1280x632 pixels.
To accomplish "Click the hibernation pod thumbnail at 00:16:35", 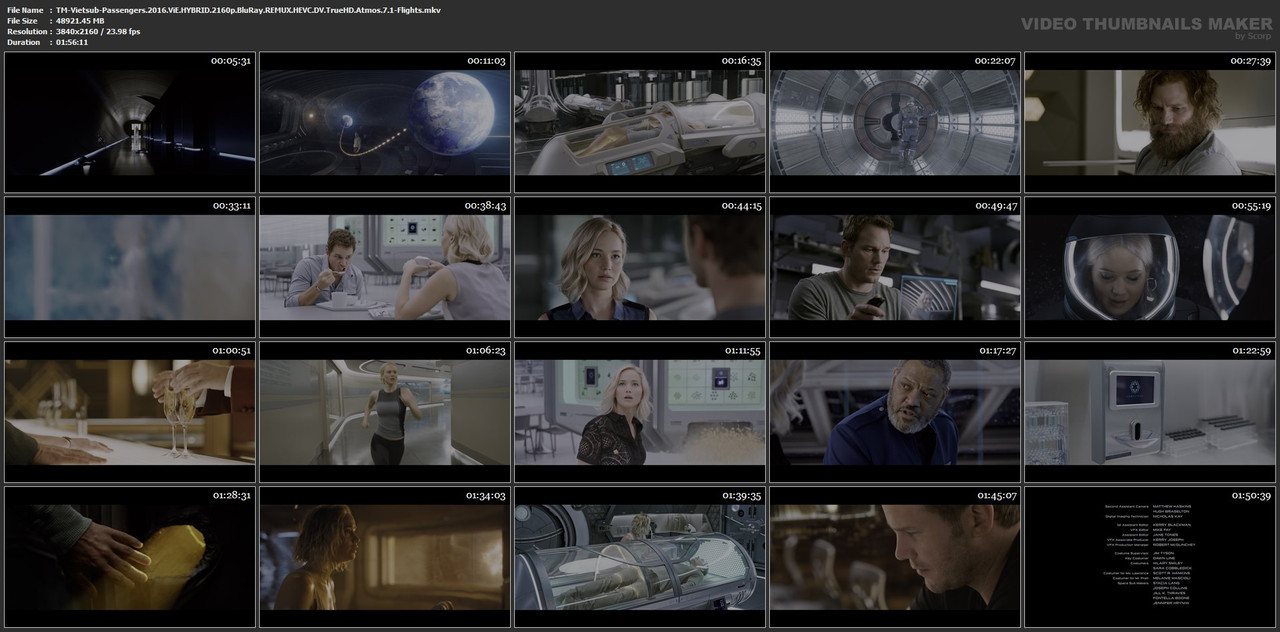I will click(x=640, y=122).
